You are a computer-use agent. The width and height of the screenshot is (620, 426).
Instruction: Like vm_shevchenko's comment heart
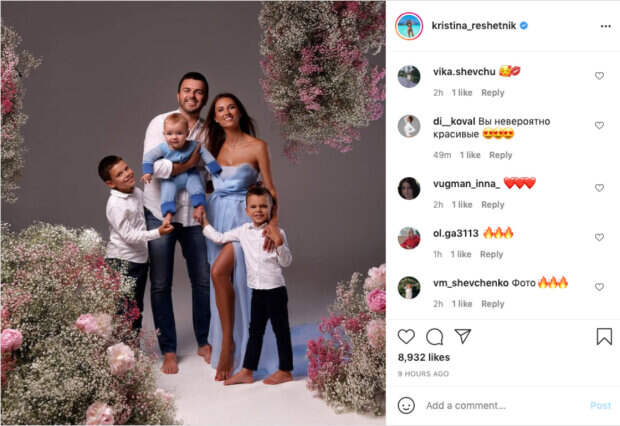point(599,287)
